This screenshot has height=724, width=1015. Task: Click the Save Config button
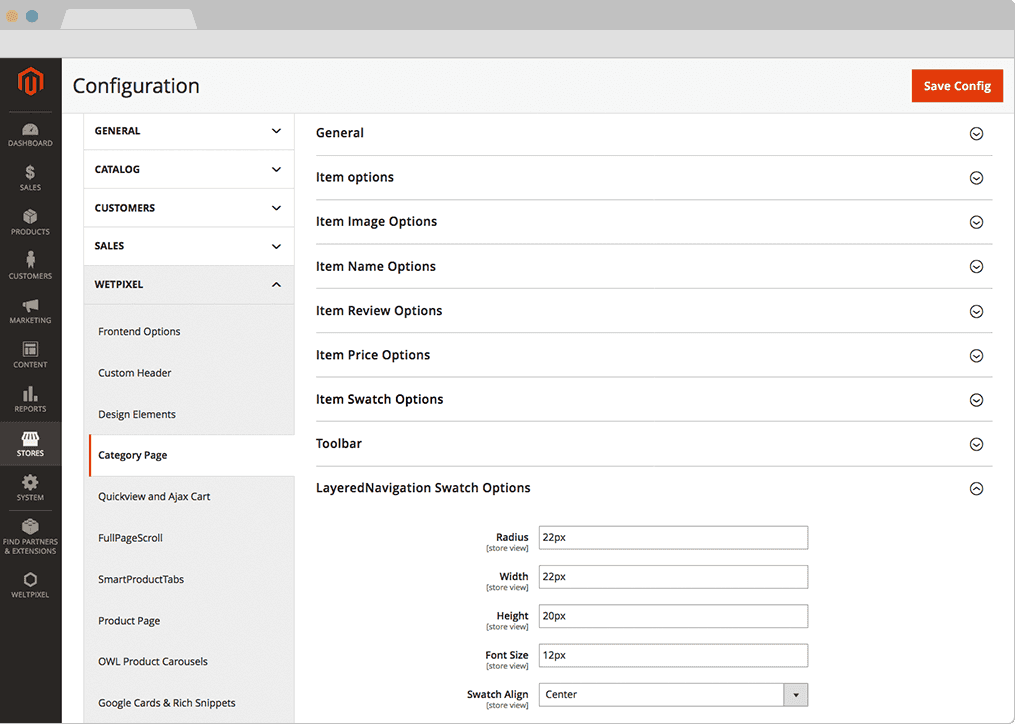956,86
